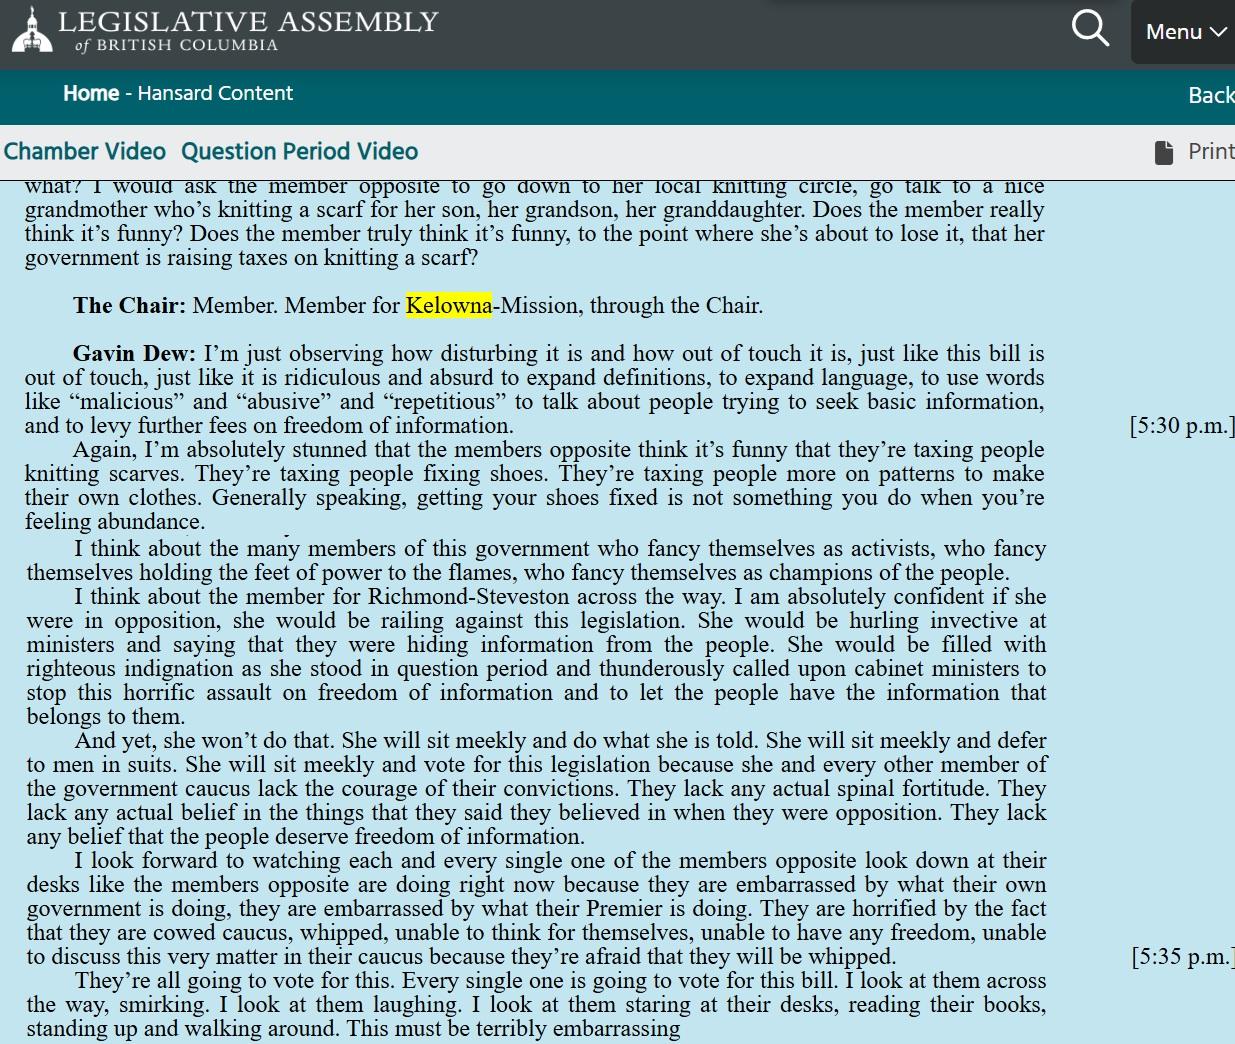Select the 5:30 p.m. timestamp marker
The height and width of the screenshot is (1044, 1235).
1181,426
